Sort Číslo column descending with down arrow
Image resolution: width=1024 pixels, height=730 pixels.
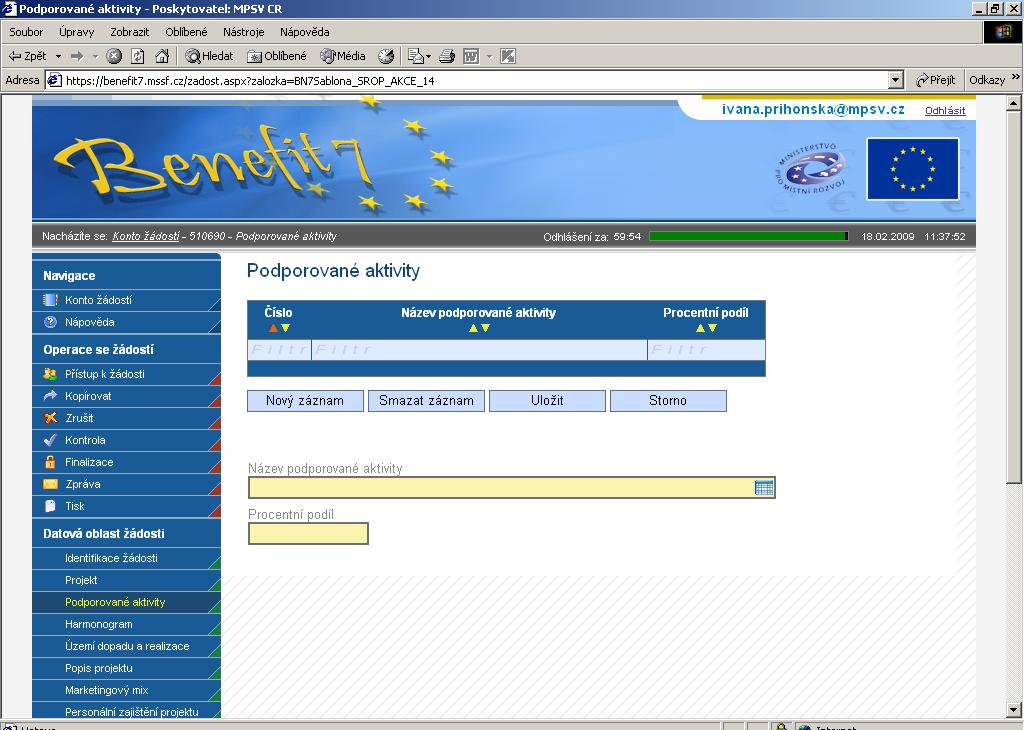tap(285, 328)
